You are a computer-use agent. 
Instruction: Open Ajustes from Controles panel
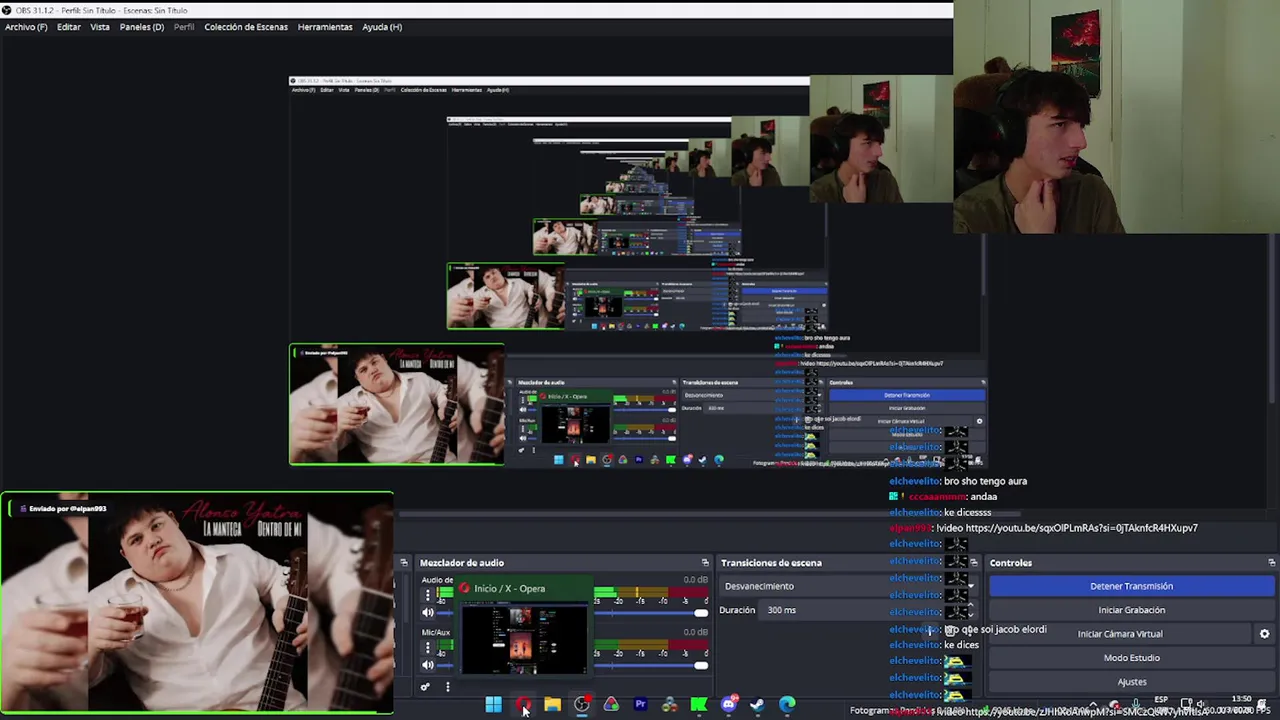tap(1131, 682)
